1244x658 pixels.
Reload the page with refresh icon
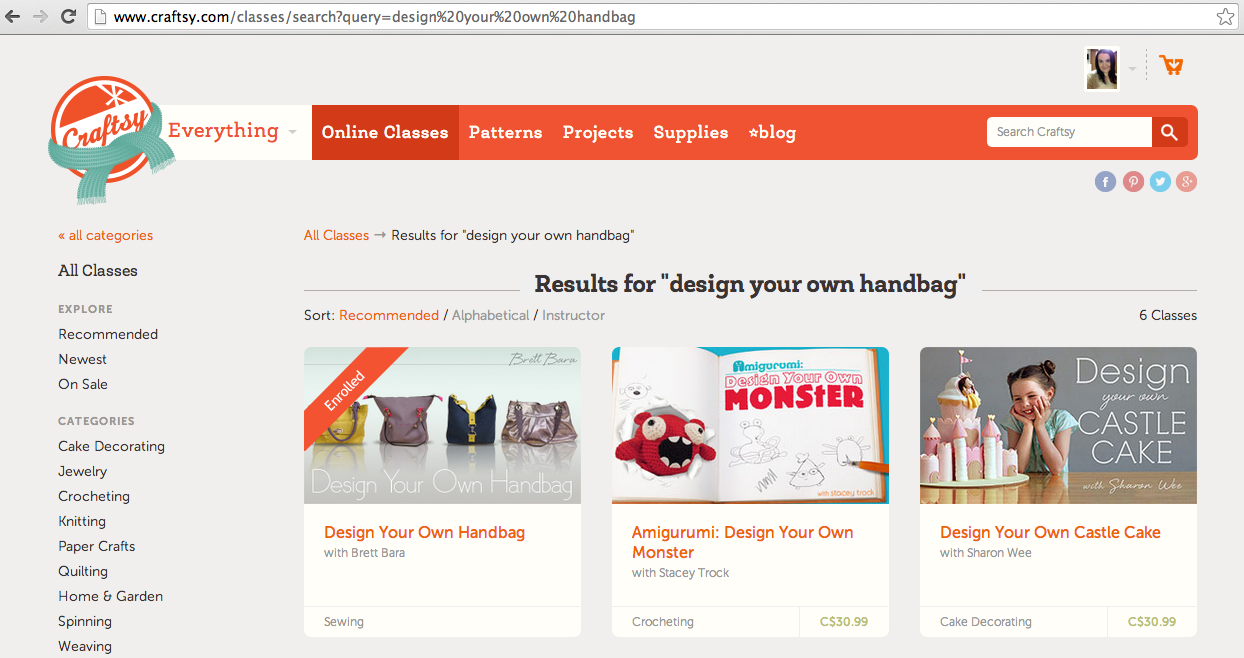[x=68, y=17]
